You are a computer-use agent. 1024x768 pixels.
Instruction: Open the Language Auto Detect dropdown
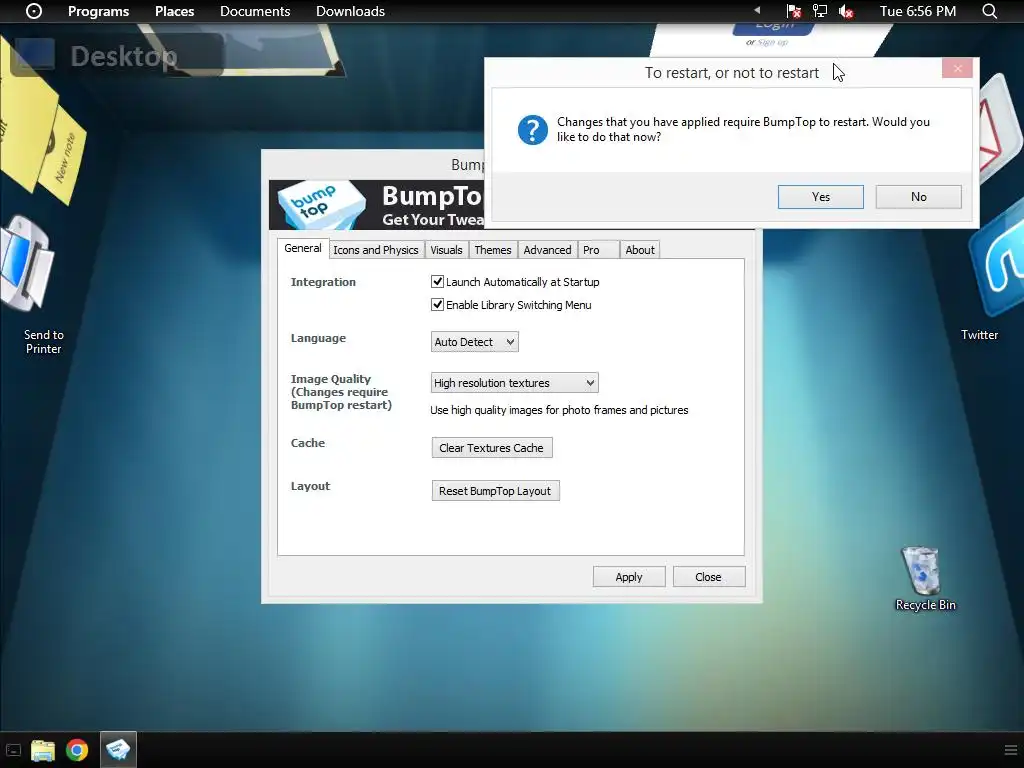474,342
